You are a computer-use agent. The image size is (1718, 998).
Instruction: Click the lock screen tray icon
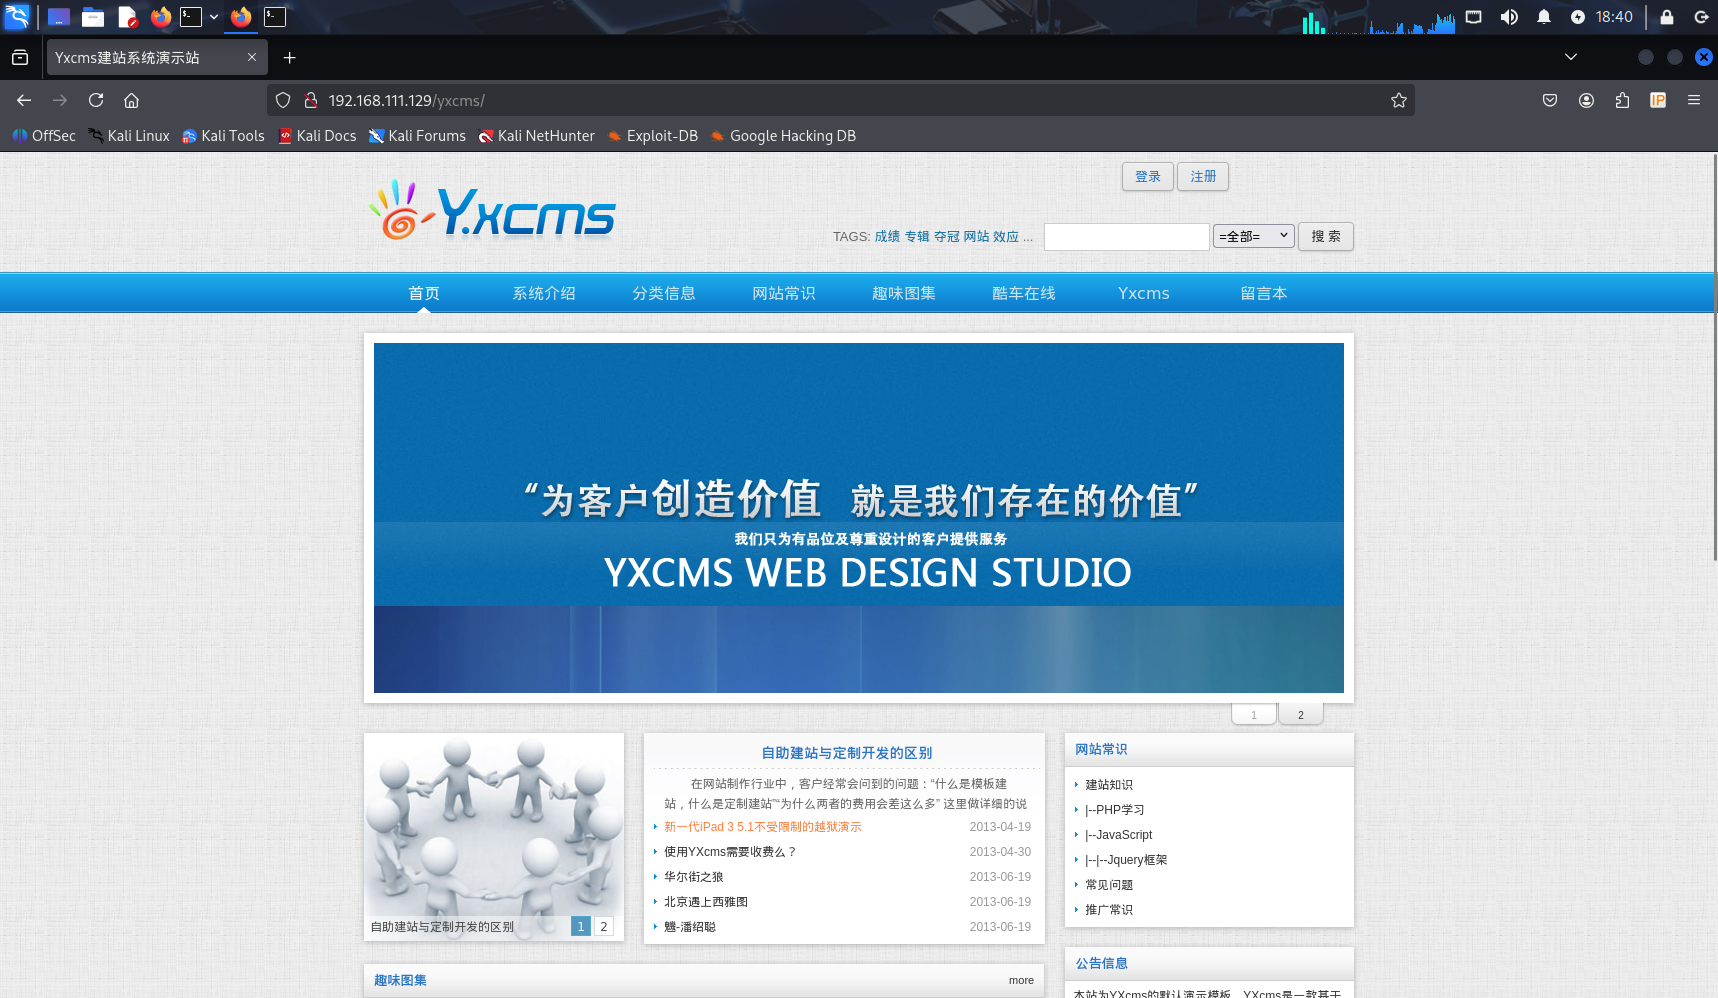(x=1667, y=17)
